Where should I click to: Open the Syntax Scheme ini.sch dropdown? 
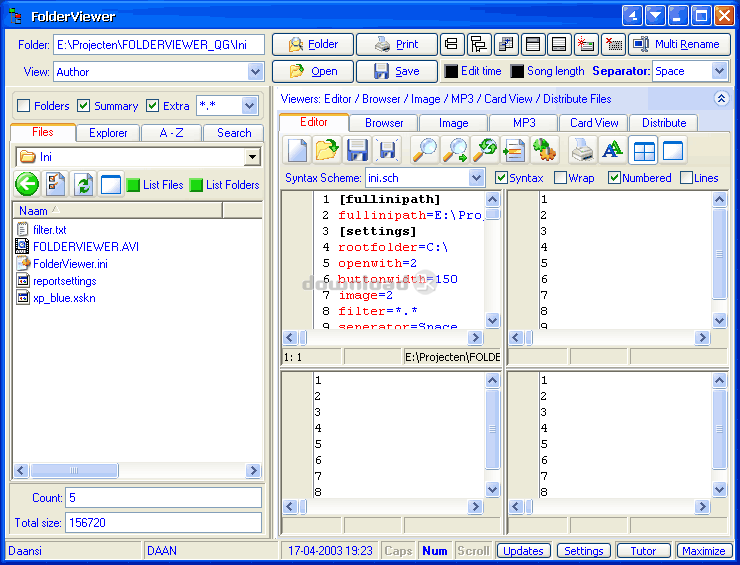476,178
